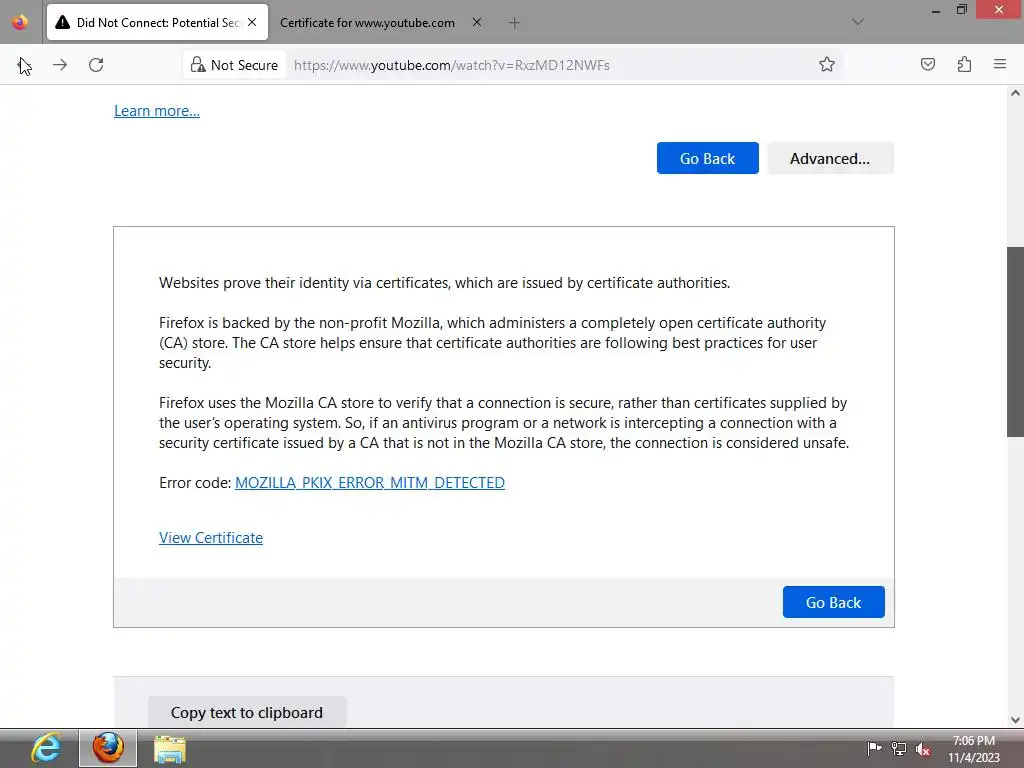Image resolution: width=1024 pixels, height=768 pixels.
Task: Click the muted speaker tray icon
Action: coord(923,749)
